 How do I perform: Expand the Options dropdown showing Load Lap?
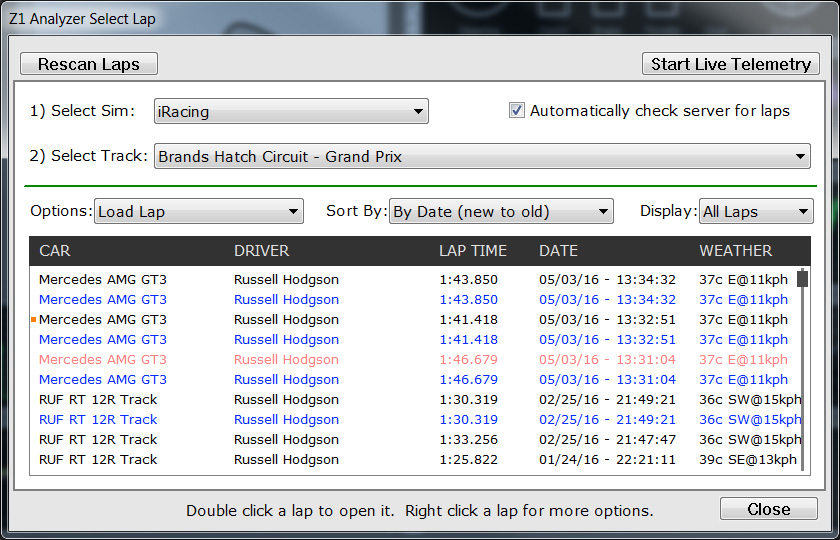(x=199, y=211)
